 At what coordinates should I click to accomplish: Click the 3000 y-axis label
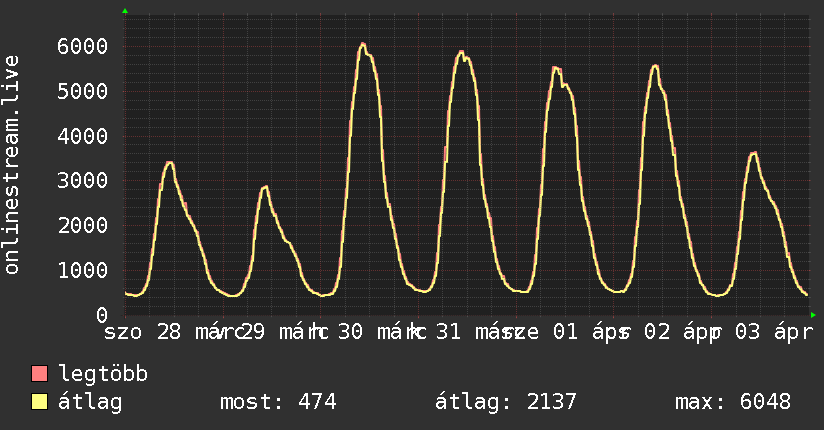click(83, 181)
